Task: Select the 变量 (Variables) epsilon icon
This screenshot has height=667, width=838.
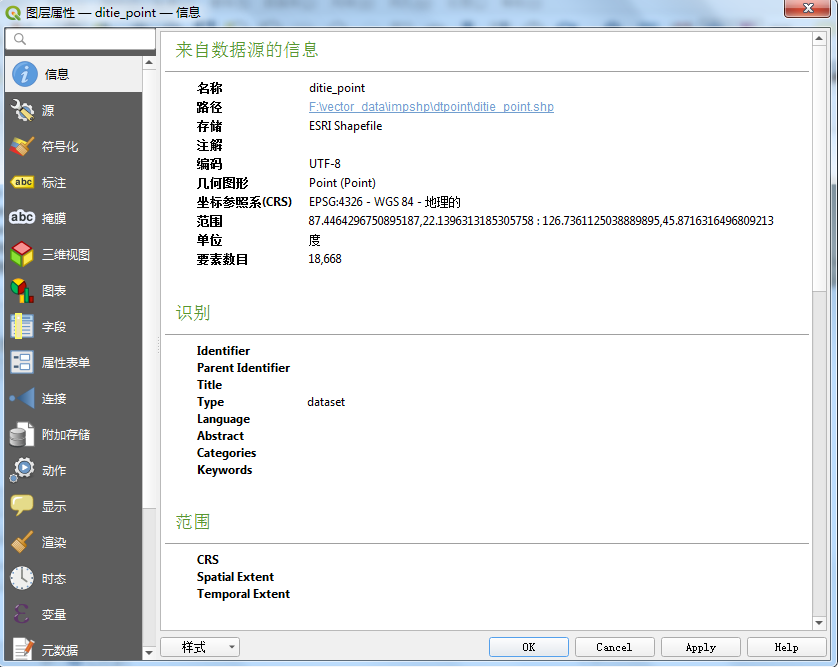Action: [x=22, y=614]
